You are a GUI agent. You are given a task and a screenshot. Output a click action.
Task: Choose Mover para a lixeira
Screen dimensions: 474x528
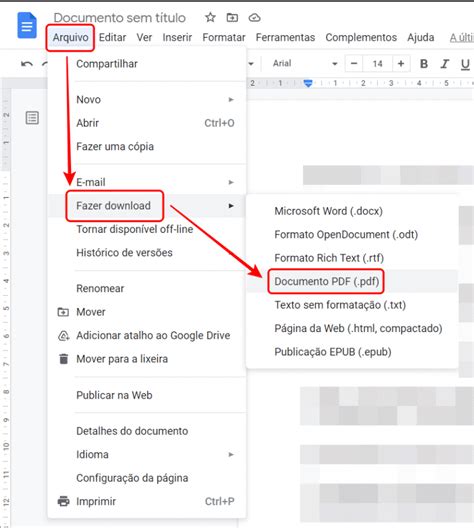[147, 359]
